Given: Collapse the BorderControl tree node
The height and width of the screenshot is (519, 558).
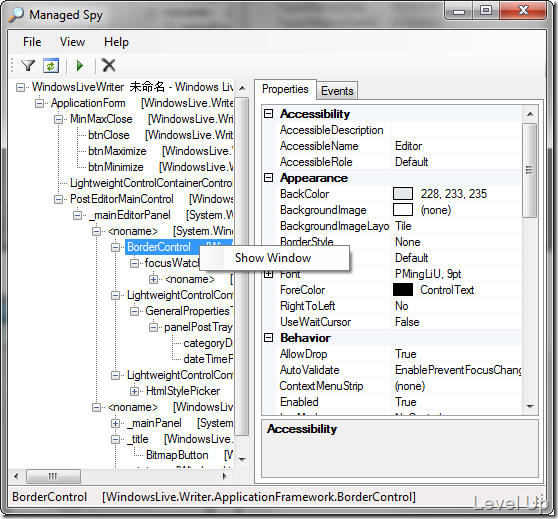Looking at the screenshot, I should [115, 247].
